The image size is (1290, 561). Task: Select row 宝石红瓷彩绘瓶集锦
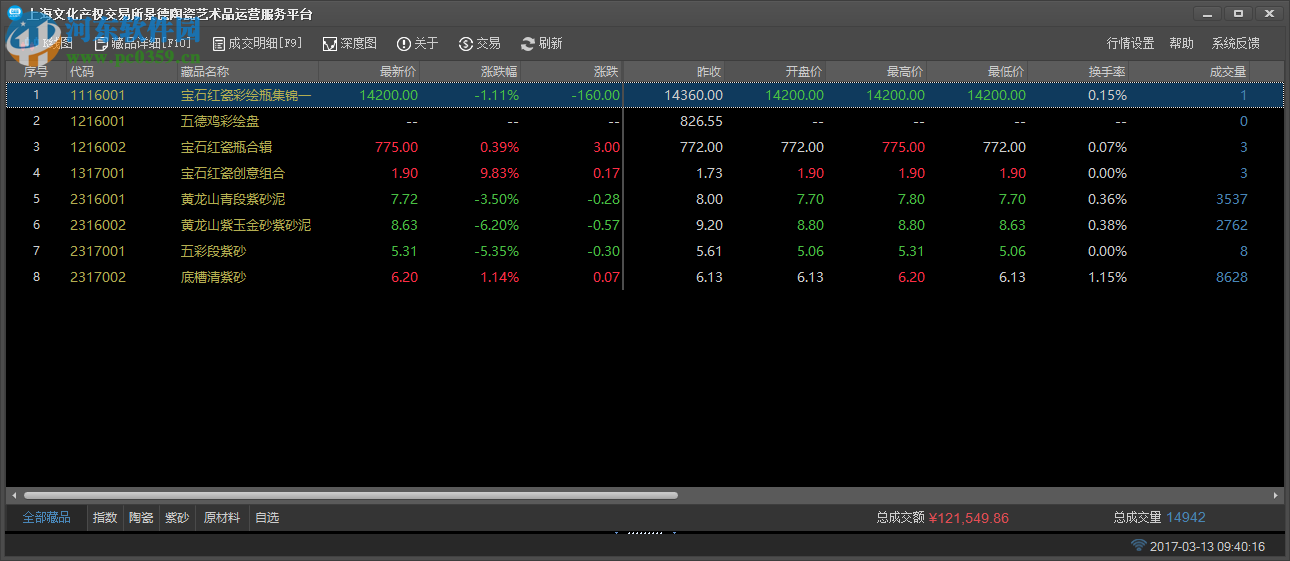(x=644, y=95)
